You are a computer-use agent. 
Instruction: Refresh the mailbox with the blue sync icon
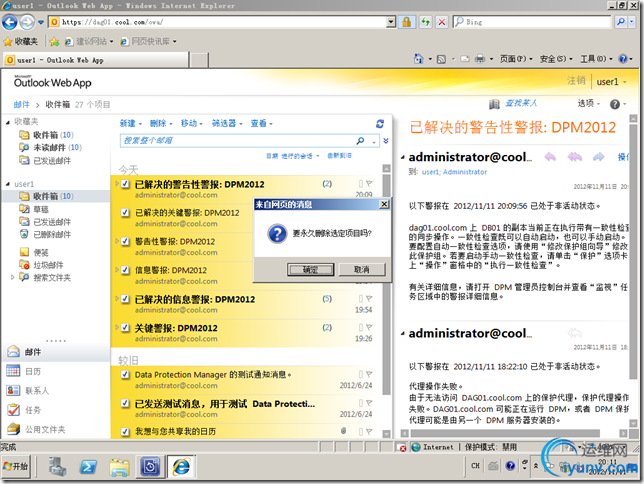tap(380, 123)
